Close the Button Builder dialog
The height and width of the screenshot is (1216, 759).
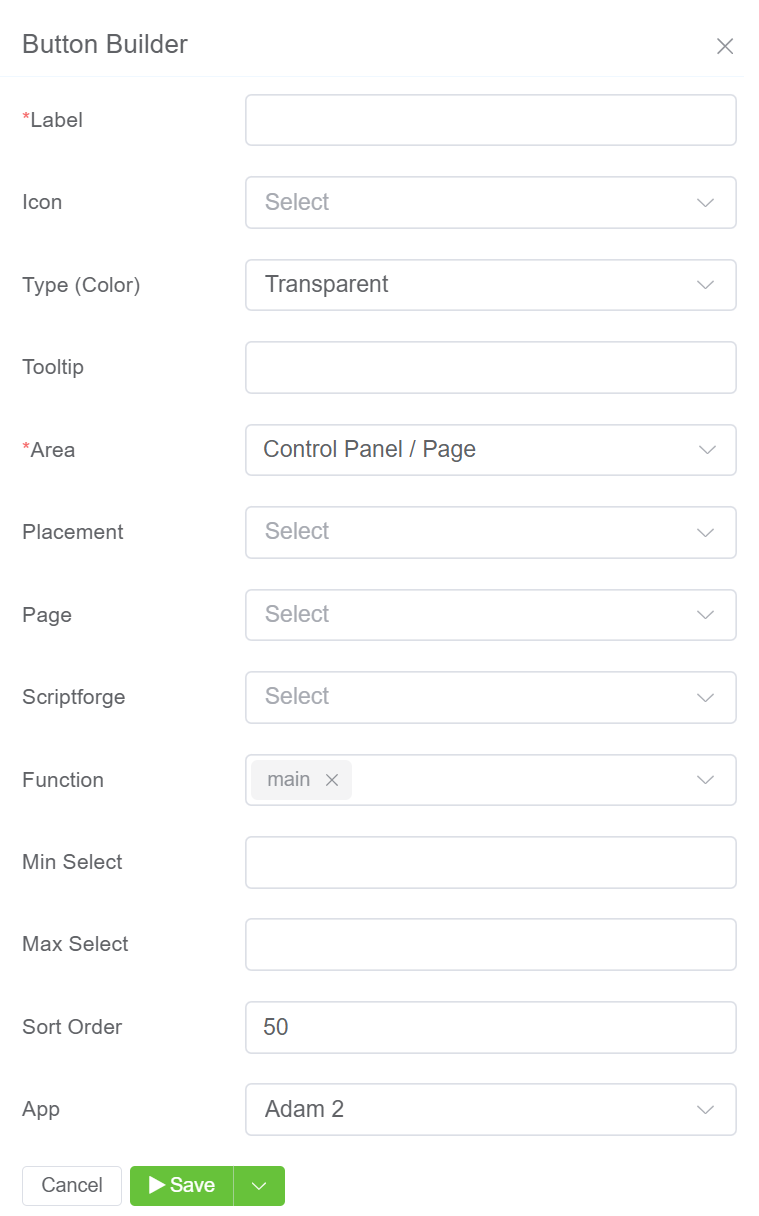pos(725,46)
